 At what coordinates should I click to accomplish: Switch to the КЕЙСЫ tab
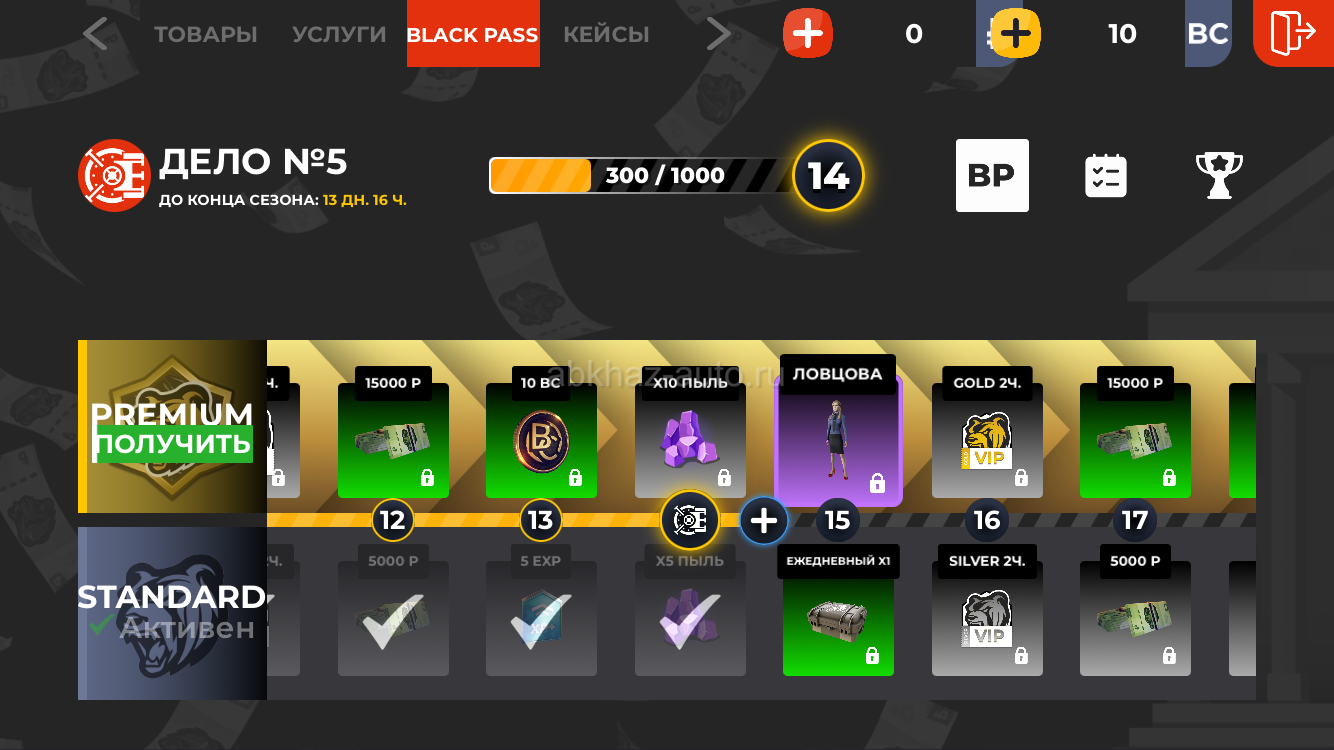pyautogui.click(x=606, y=34)
